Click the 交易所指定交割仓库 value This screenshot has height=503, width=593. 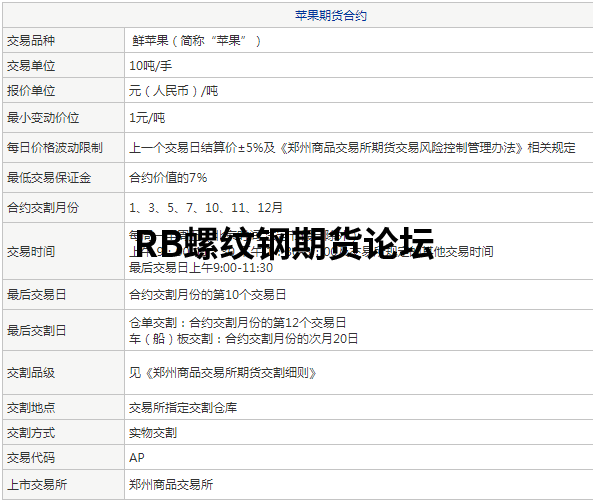coord(183,408)
